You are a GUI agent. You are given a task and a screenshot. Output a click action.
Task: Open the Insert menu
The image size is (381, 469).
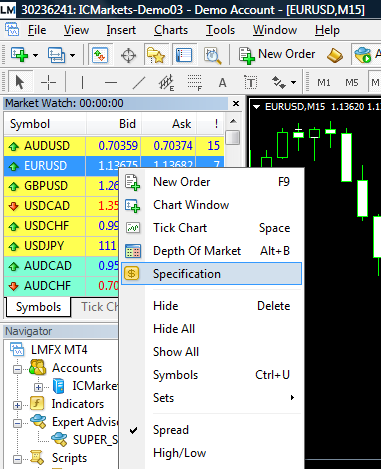[x=121, y=30]
